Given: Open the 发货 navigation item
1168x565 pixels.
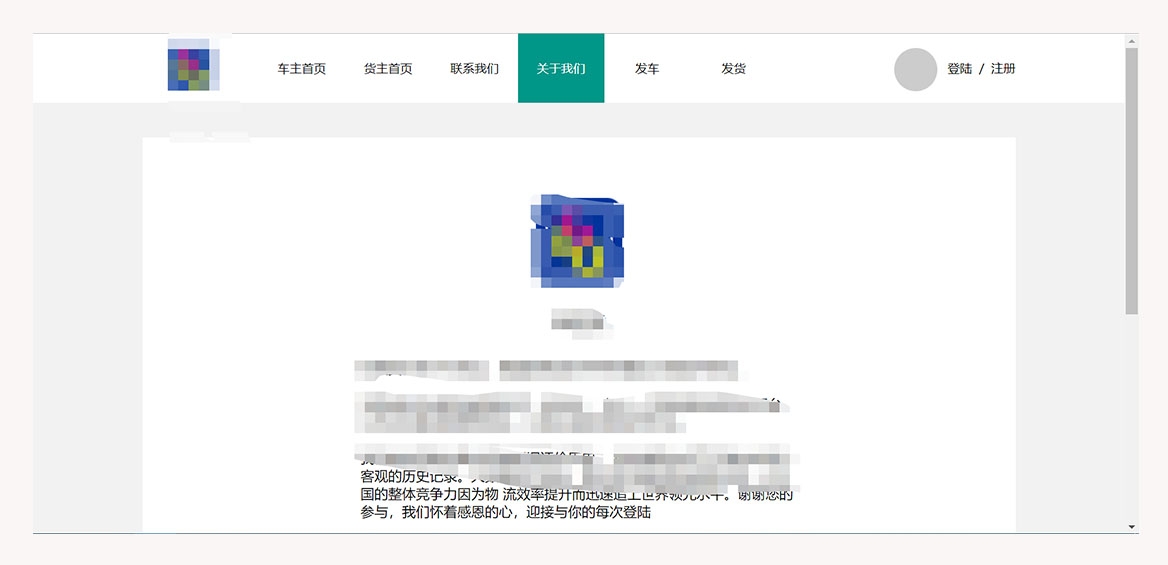Looking at the screenshot, I should click(733, 69).
